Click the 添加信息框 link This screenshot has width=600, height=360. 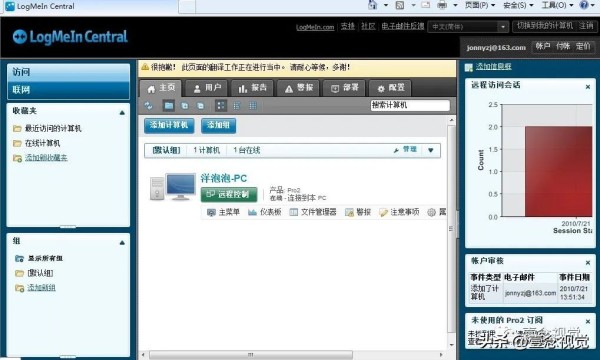click(x=493, y=67)
